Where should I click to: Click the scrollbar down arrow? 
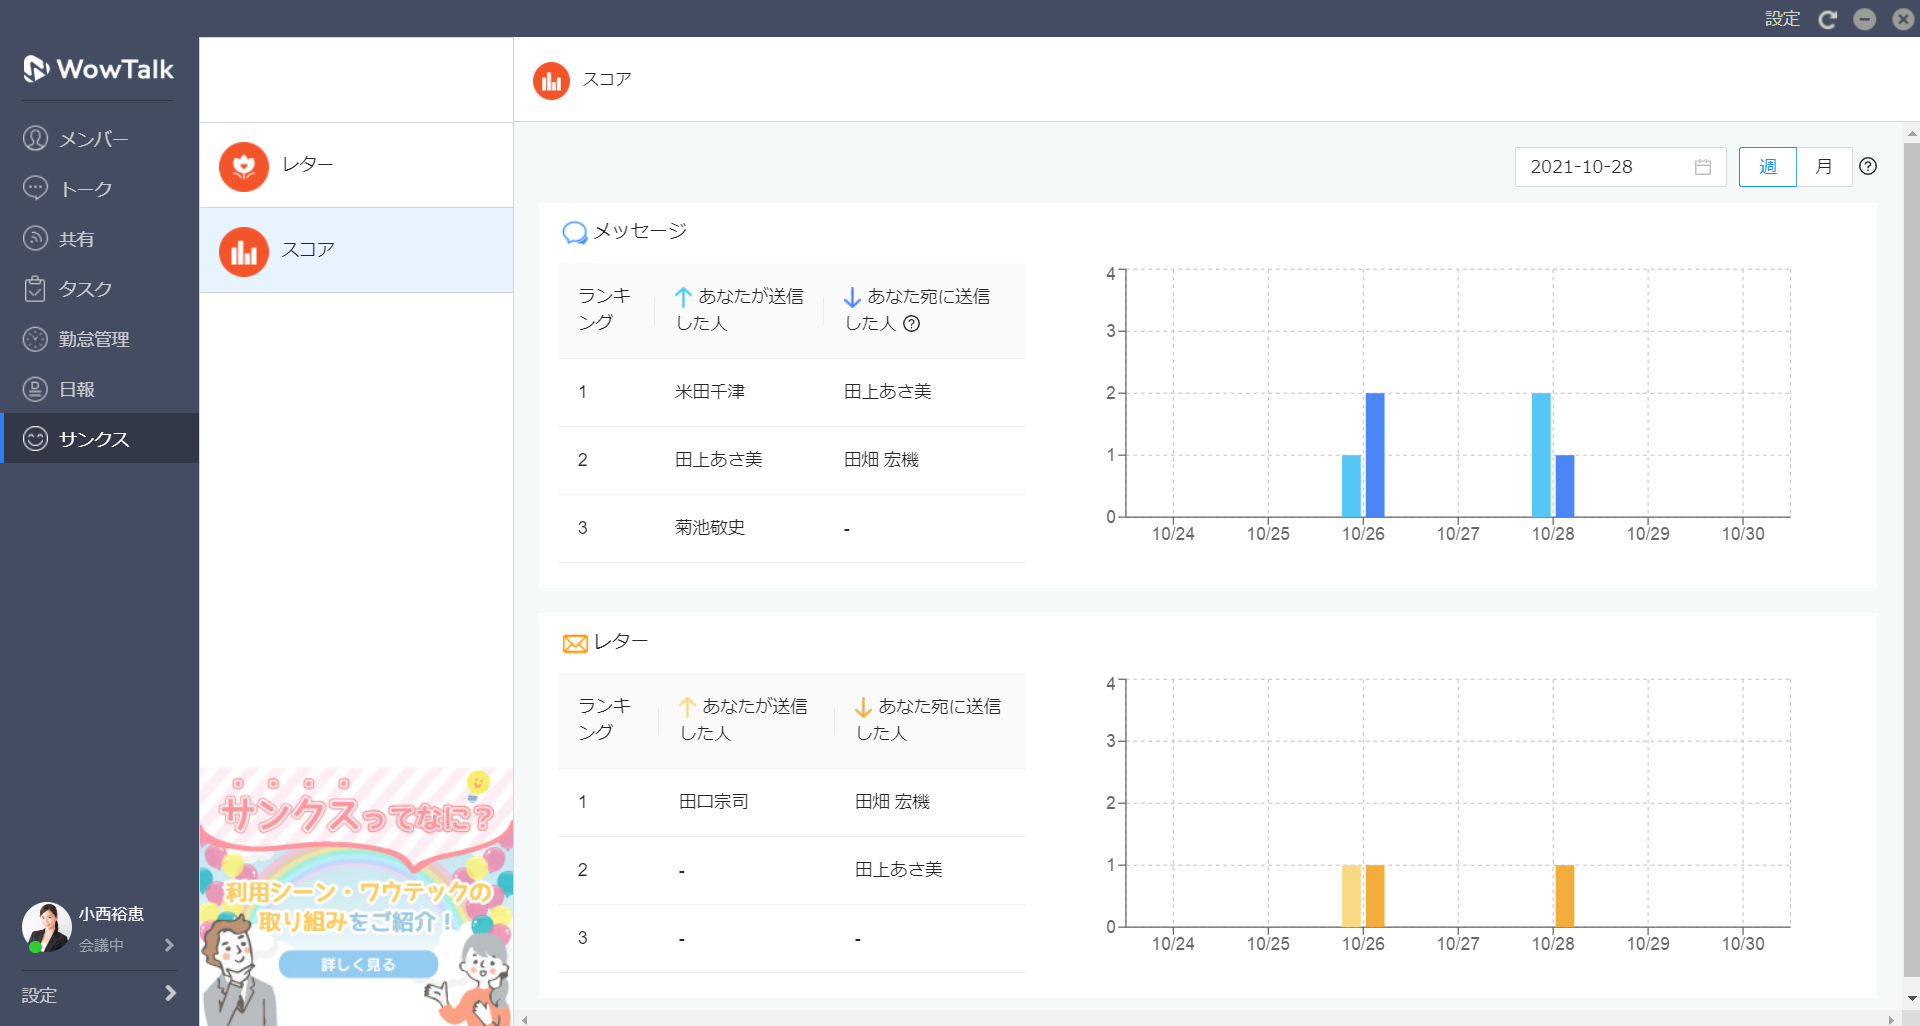tap(1911, 998)
